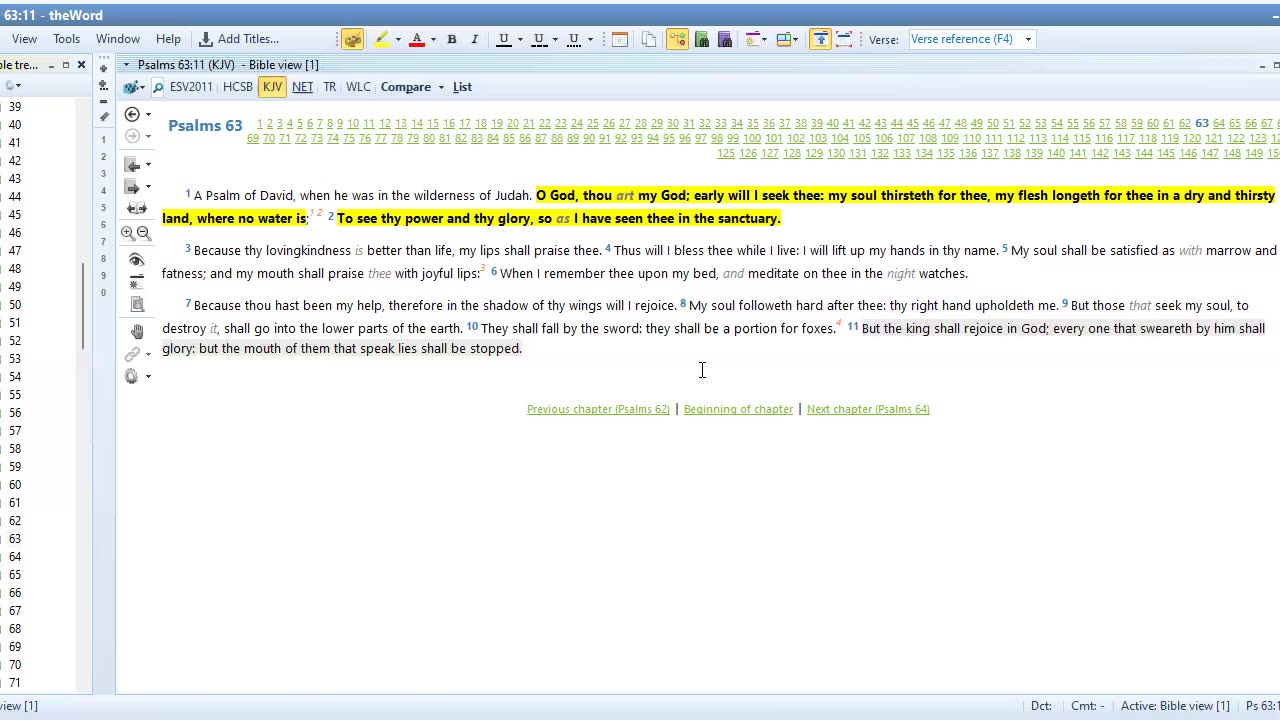Open the Window menu
Screen dimensions: 1280x720
click(x=118, y=39)
